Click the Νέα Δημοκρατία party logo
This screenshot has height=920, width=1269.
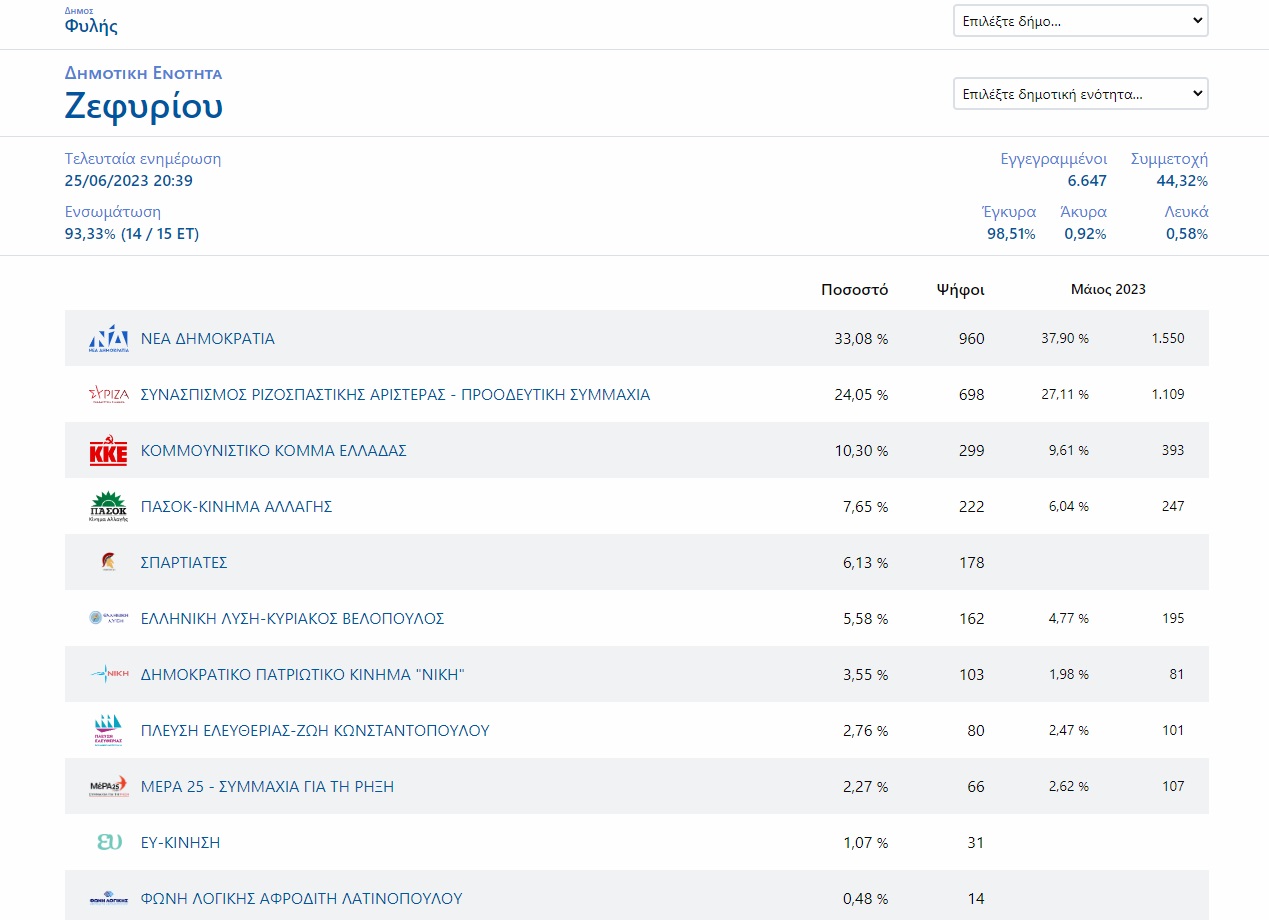[x=108, y=339]
